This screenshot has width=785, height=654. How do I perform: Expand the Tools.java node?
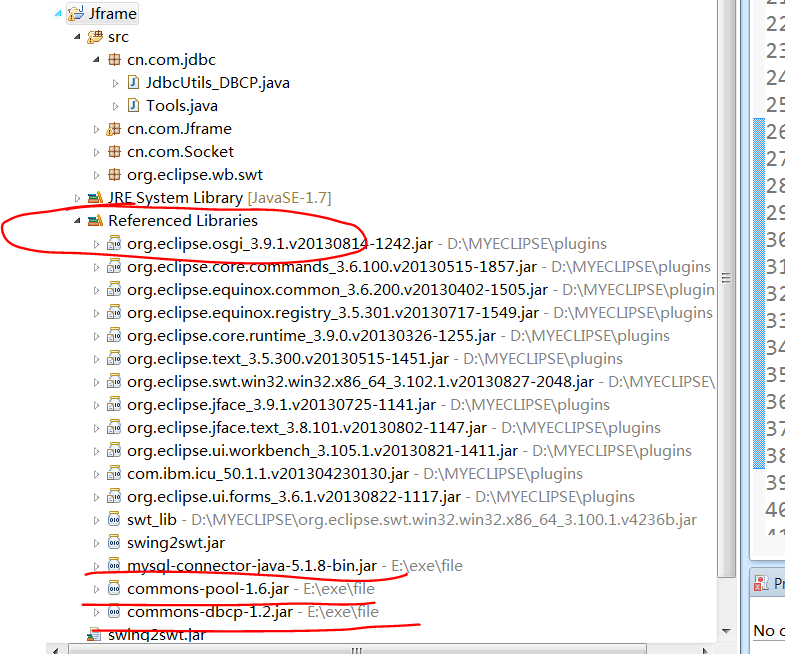pos(115,106)
